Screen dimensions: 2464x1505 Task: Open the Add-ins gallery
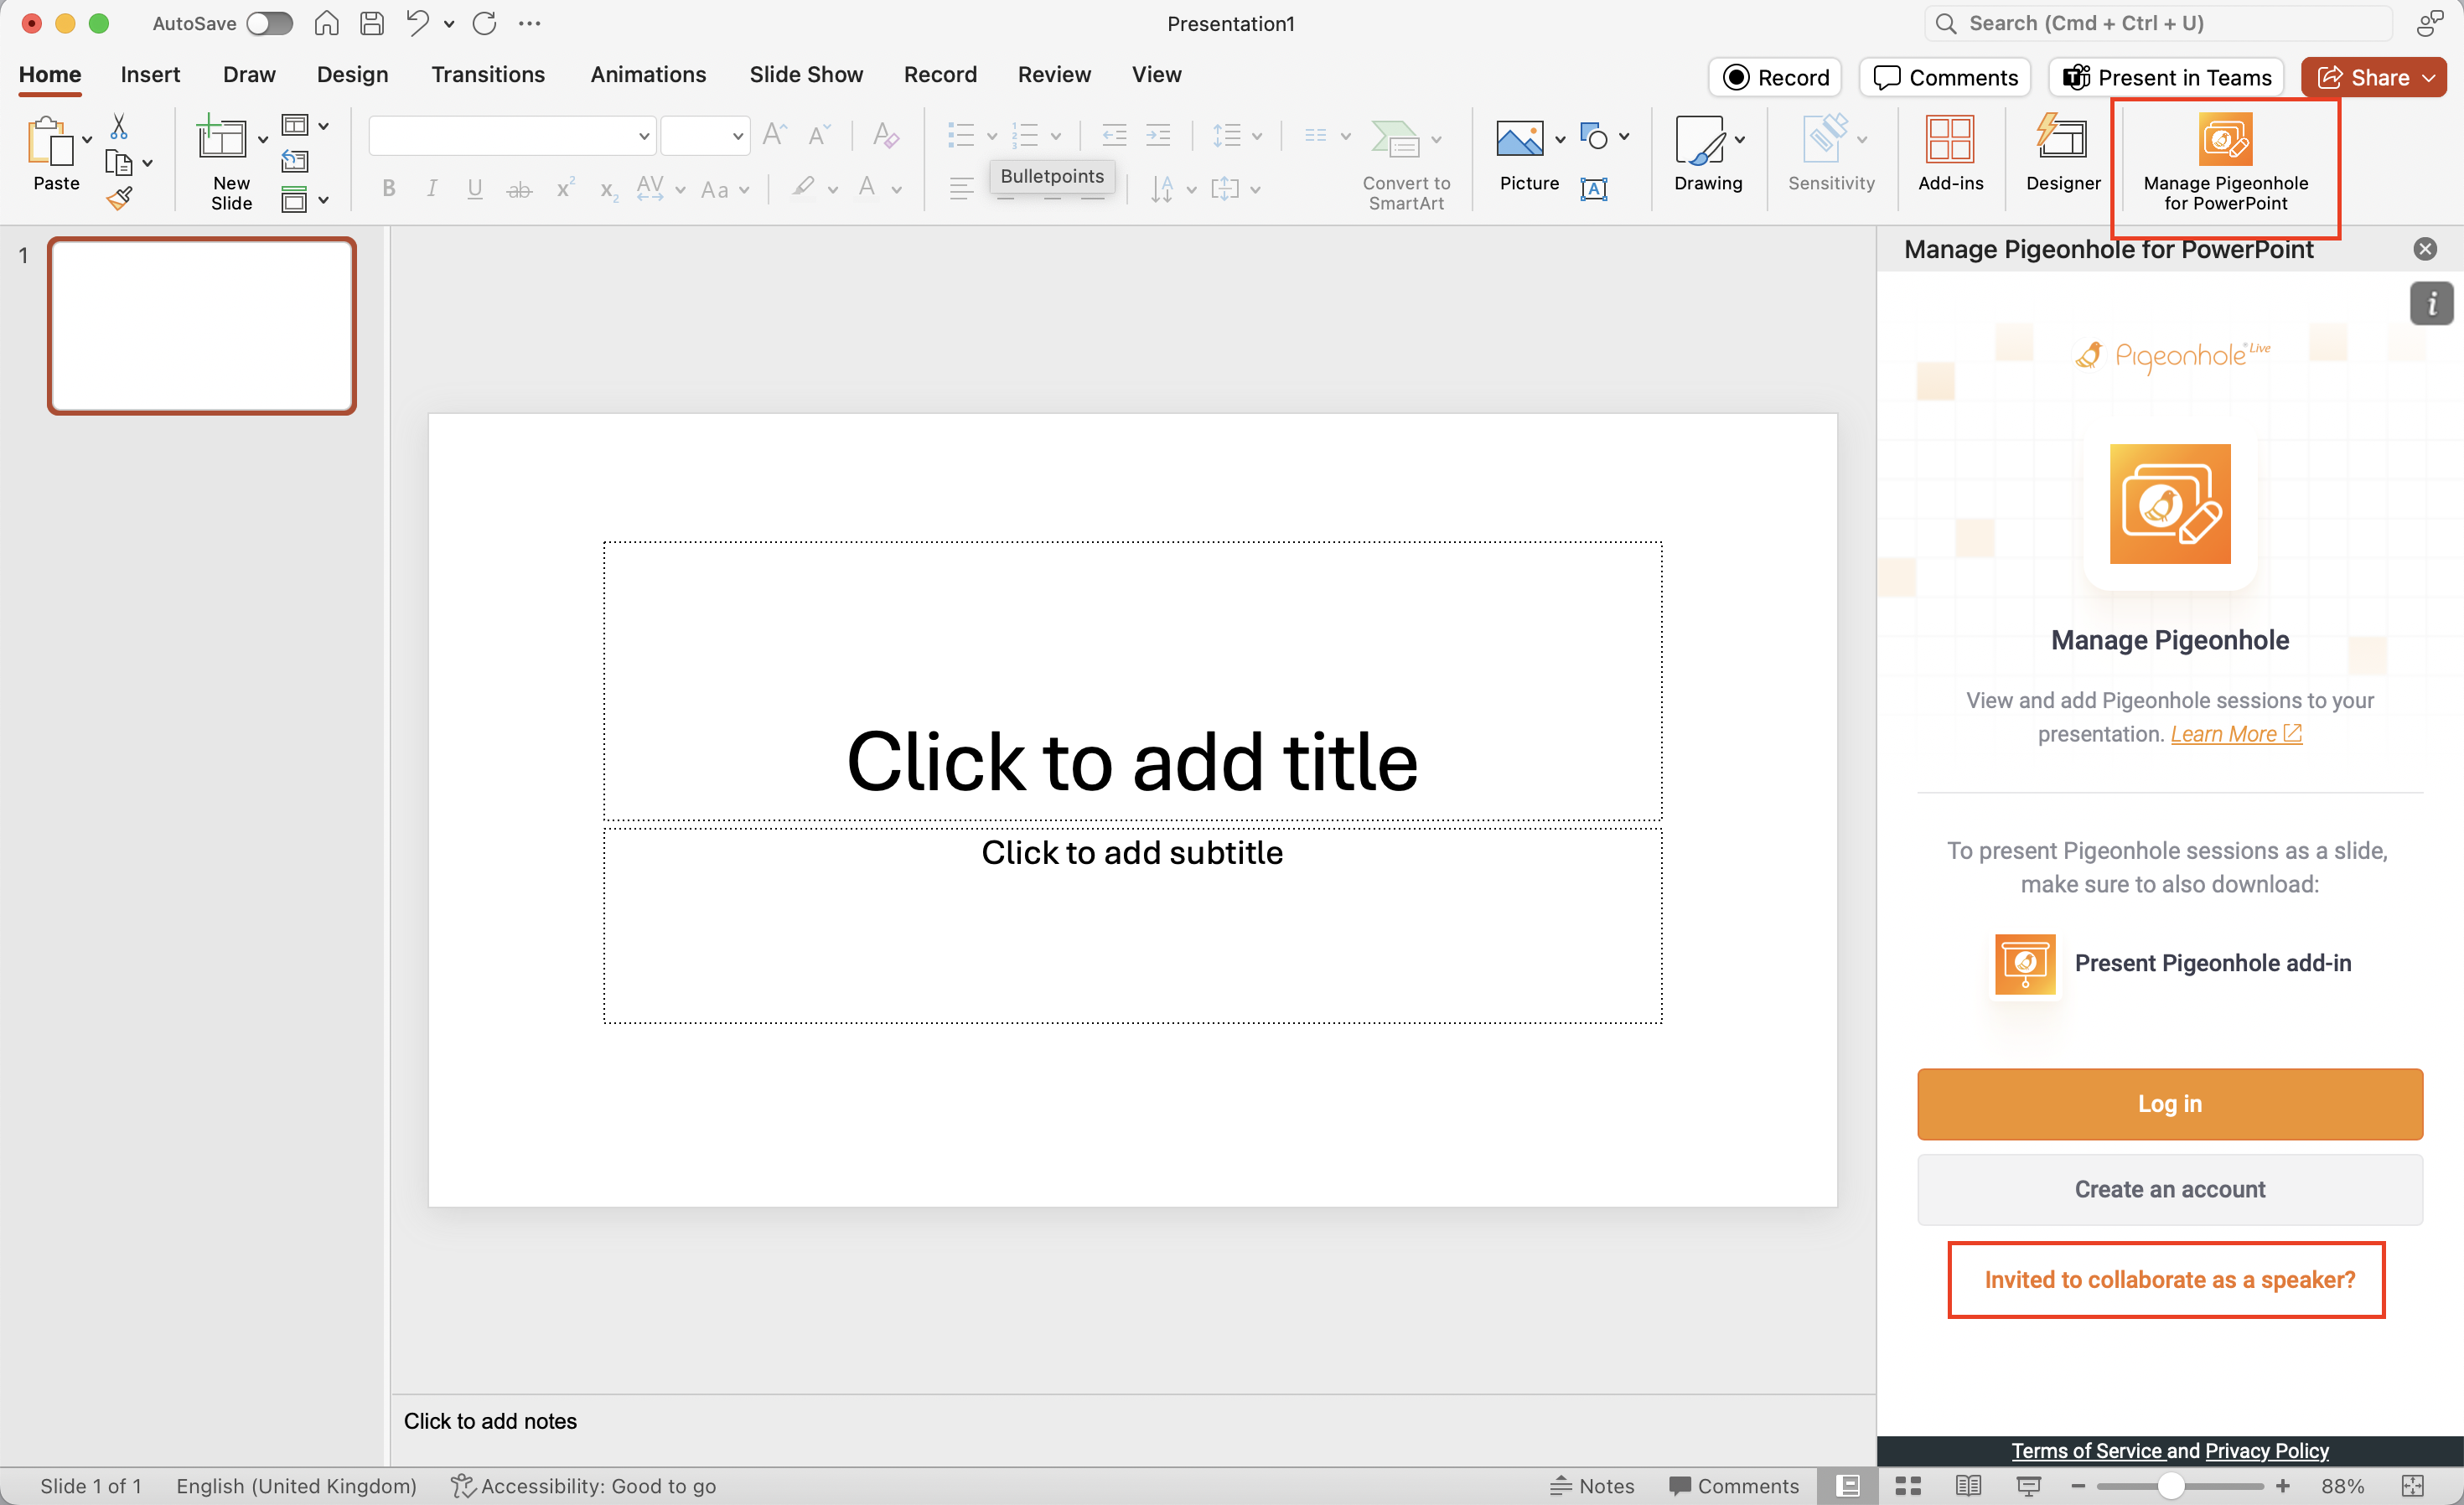(x=1950, y=155)
